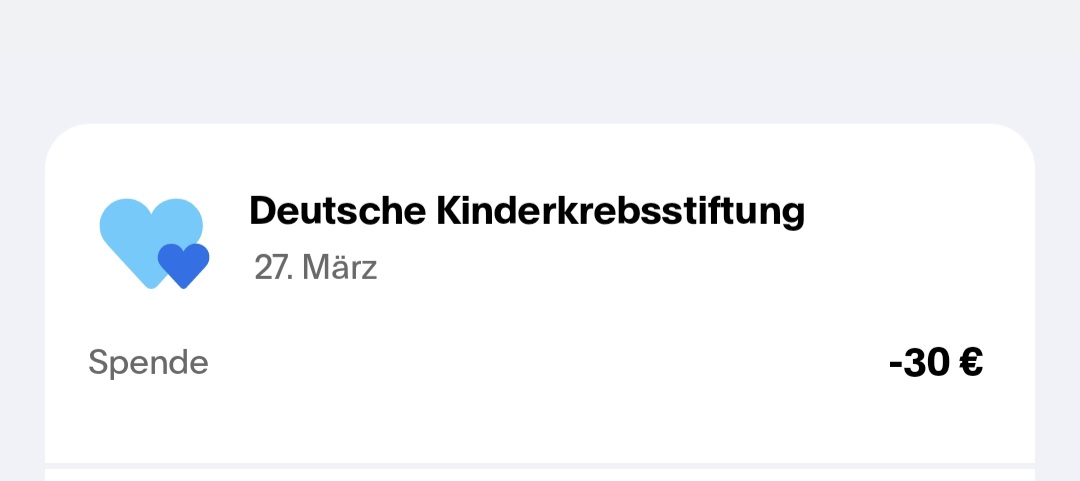Tap the double-heart donation icon
The height and width of the screenshot is (481, 1080).
(154, 243)
